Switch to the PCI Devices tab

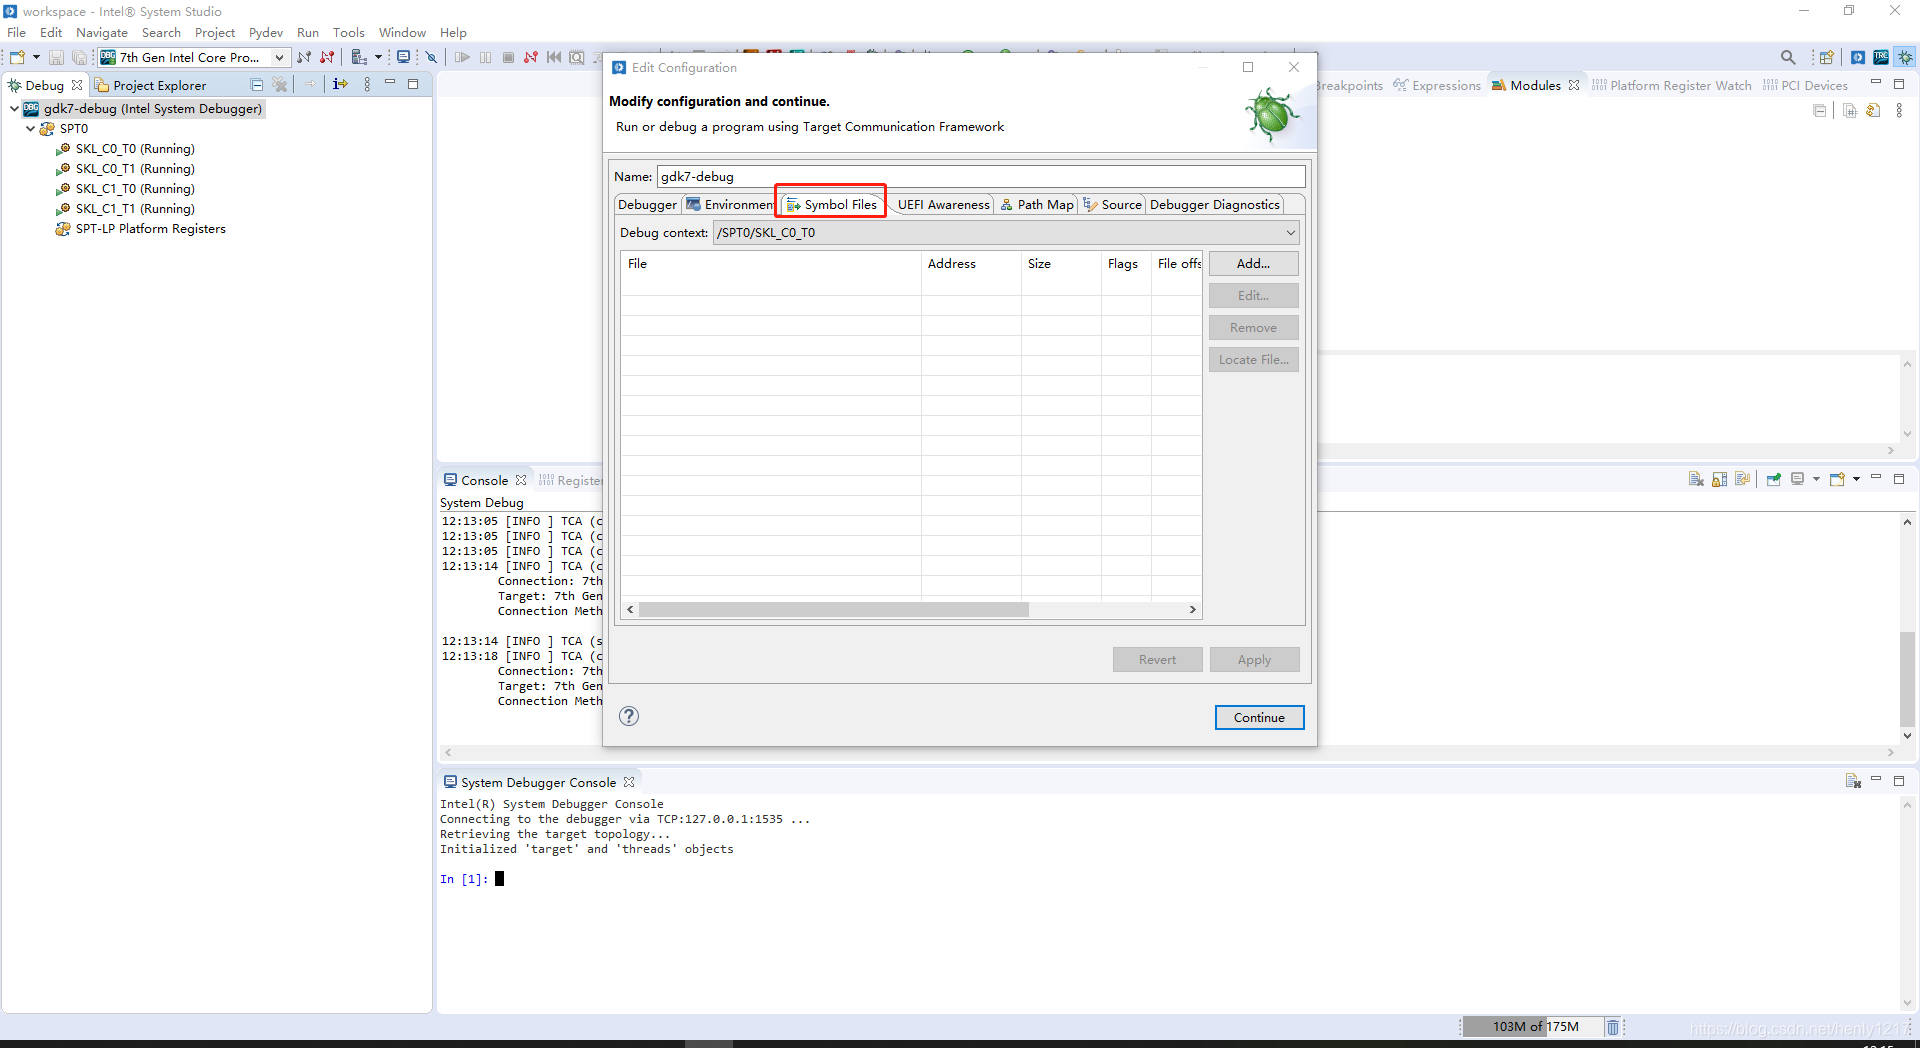(x=1805, y=85)
